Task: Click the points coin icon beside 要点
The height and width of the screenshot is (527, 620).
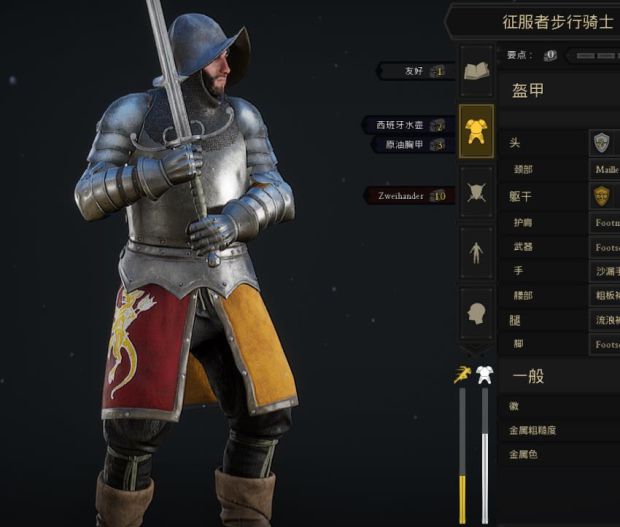Action: pyautogui.click(x=550, y=55)
